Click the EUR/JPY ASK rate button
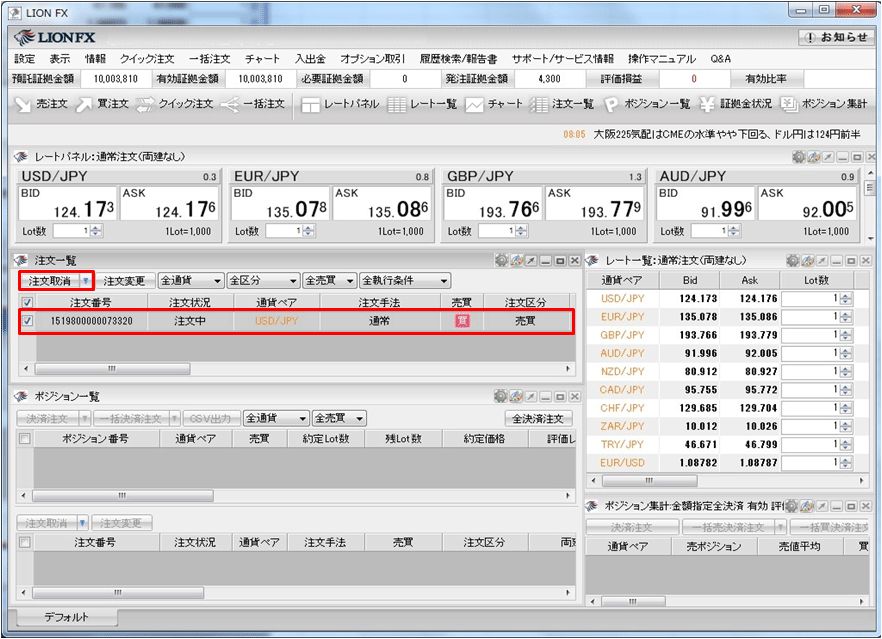The image size is (882, 639). 381,203
